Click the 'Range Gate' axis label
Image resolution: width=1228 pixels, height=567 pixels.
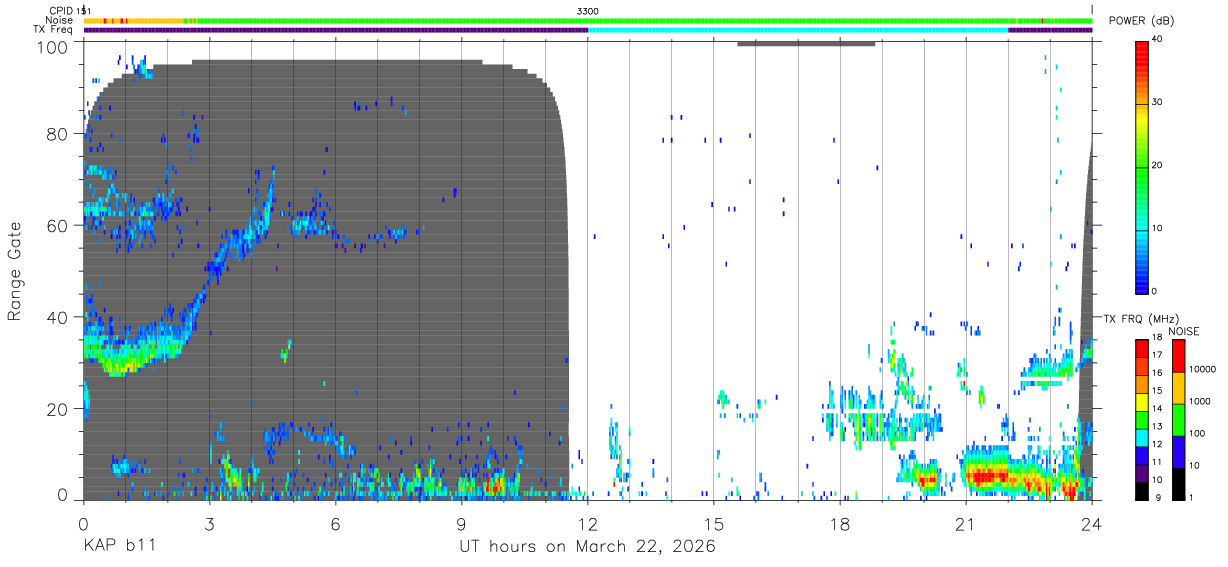(x=15, y=271)
